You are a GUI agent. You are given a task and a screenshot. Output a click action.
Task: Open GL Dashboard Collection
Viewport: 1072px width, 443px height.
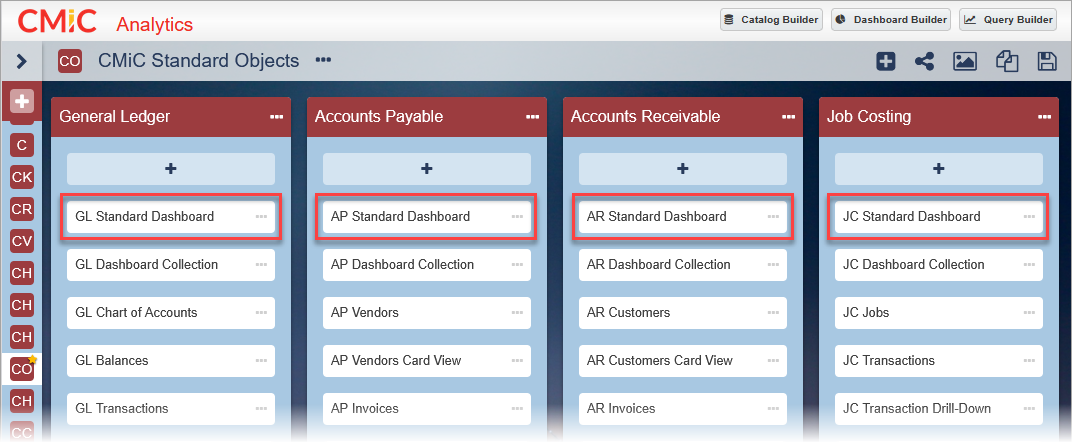click(171, 265)
